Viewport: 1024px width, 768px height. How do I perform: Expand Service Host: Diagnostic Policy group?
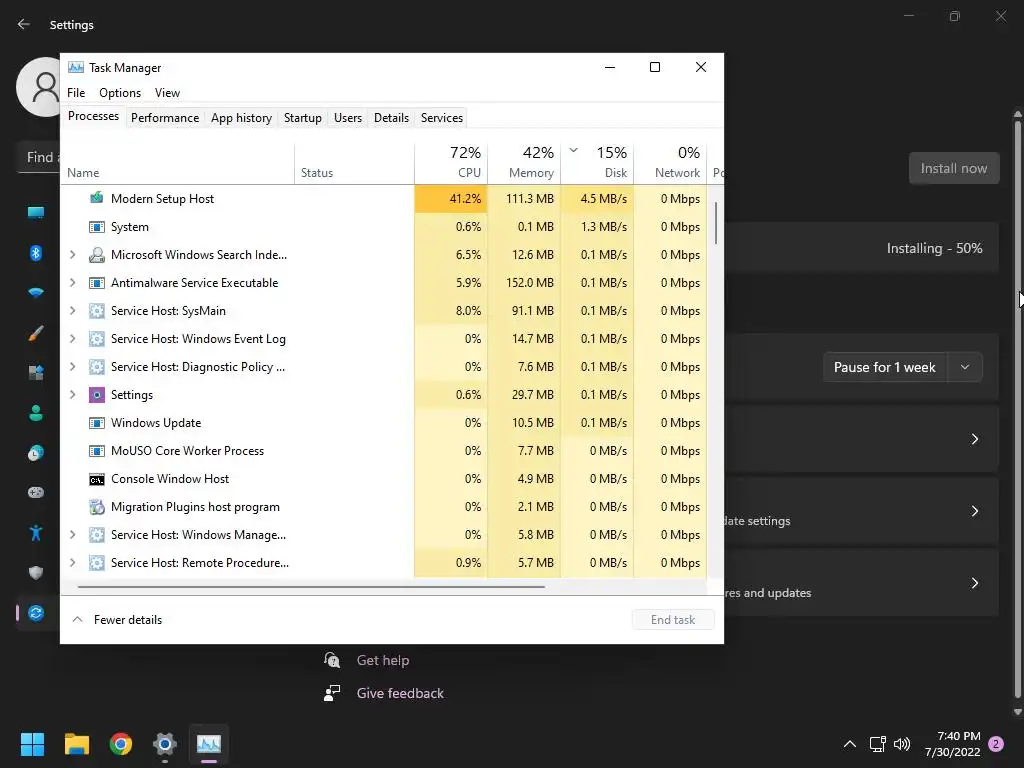point(72,367)
